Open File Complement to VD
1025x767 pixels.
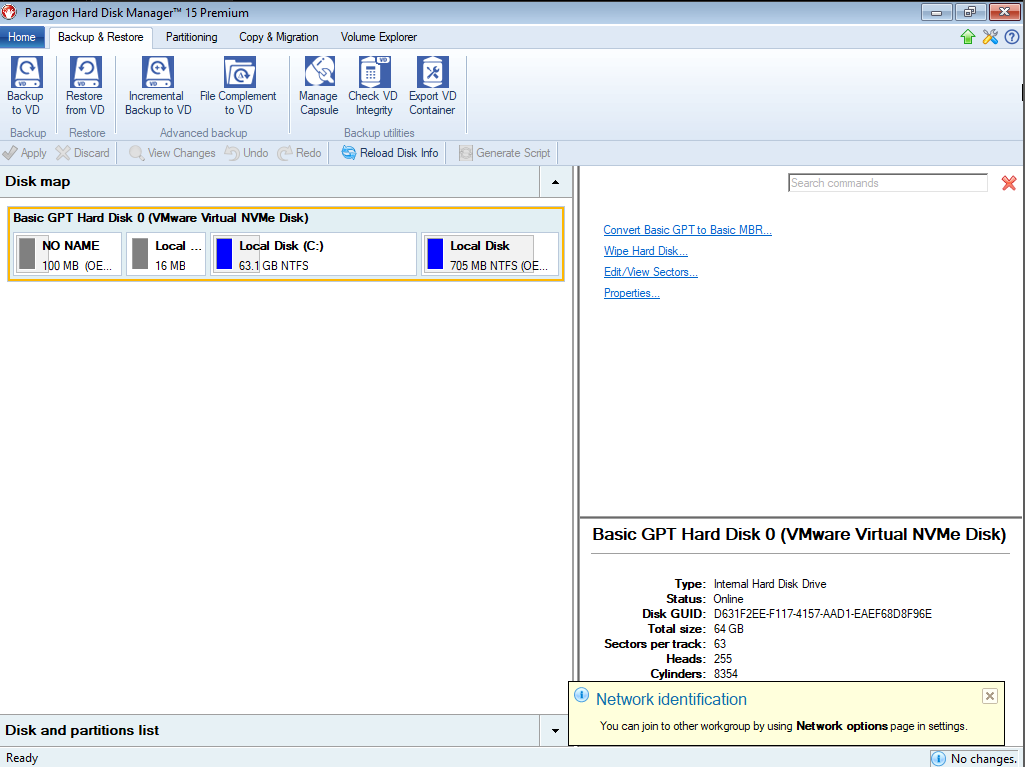[x=239, y=86]
